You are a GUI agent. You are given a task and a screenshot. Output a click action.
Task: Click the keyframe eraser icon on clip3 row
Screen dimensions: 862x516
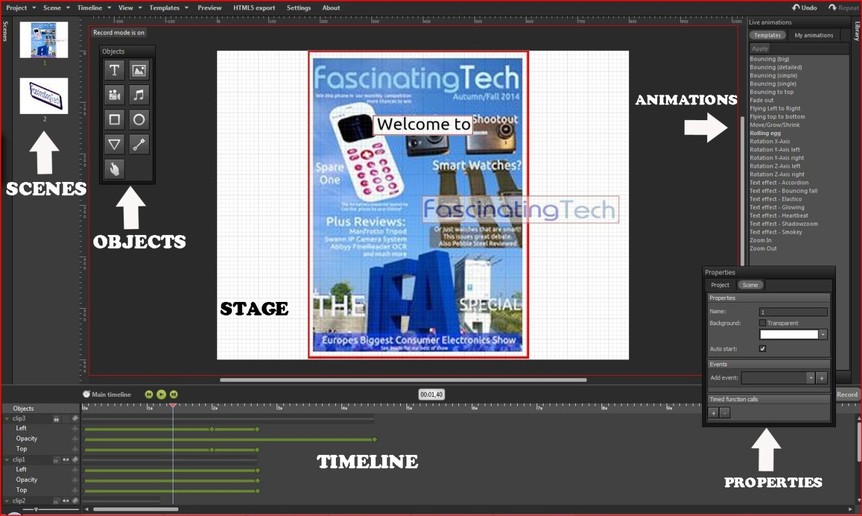tap(75, 418)
